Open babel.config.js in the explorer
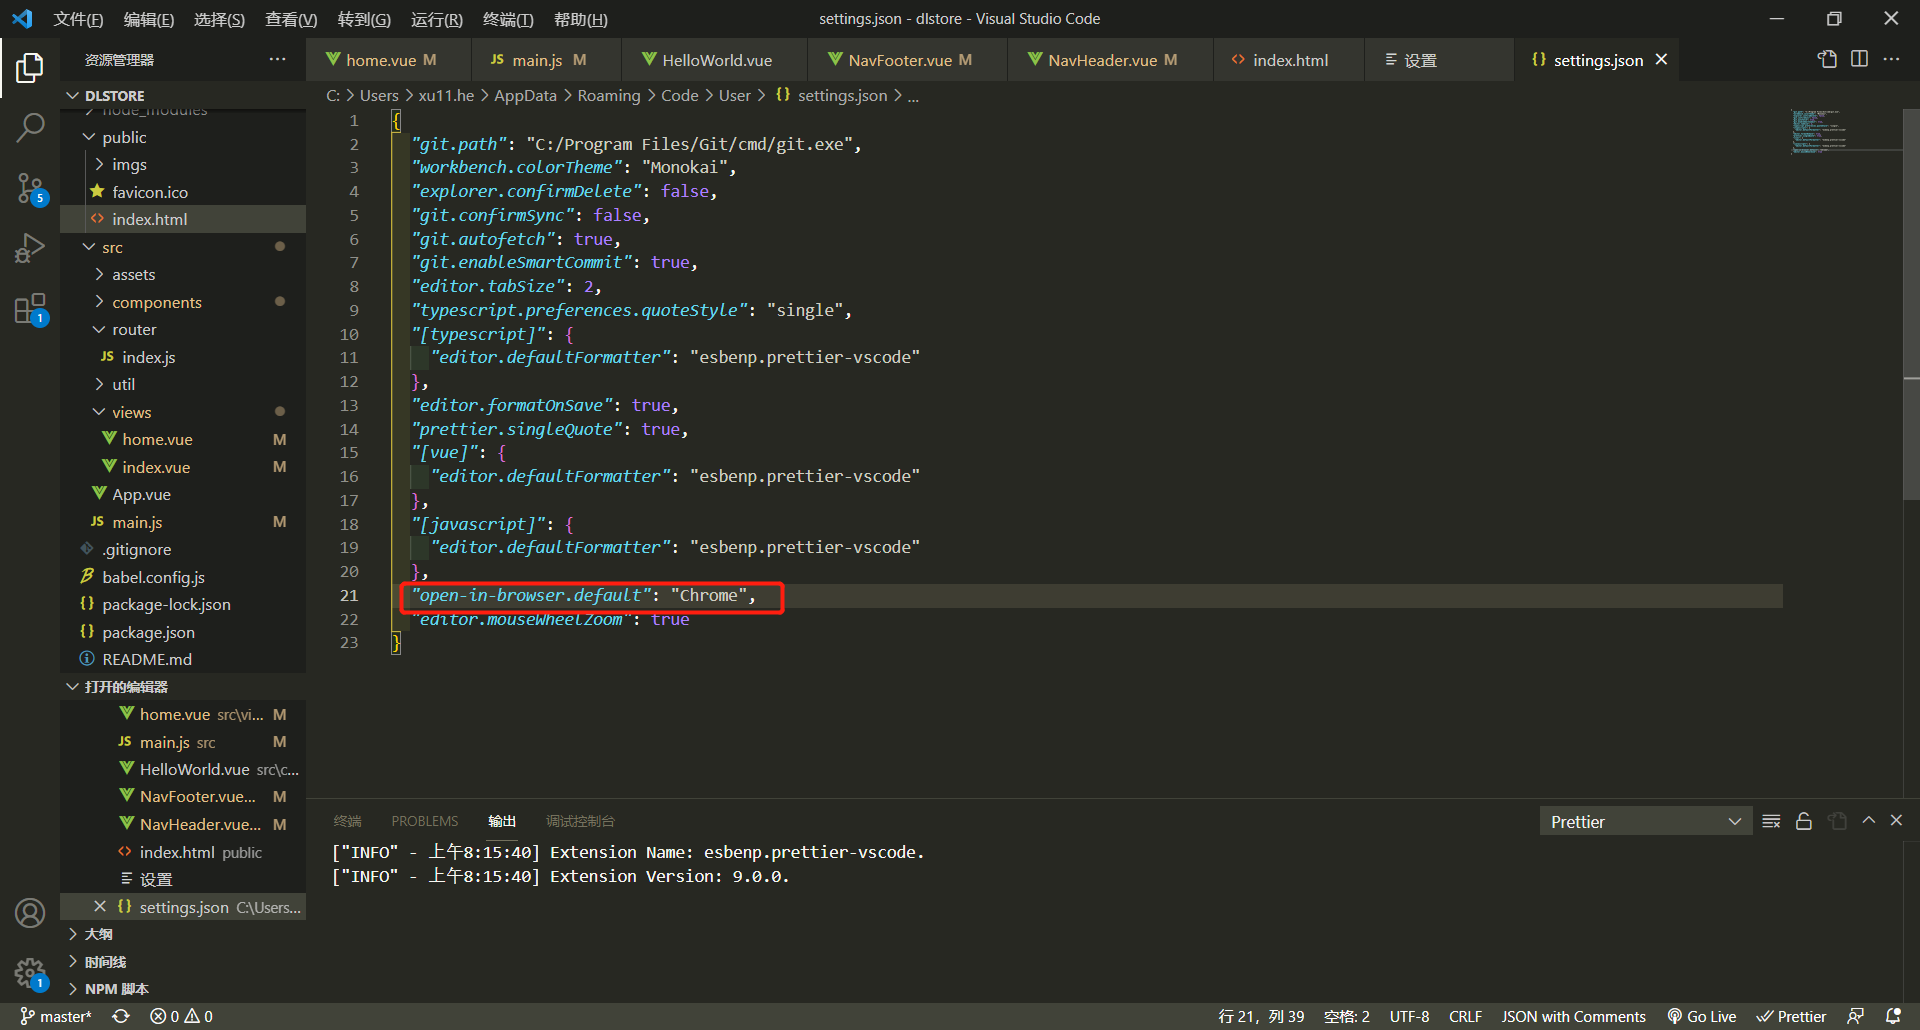 point(183,577)
